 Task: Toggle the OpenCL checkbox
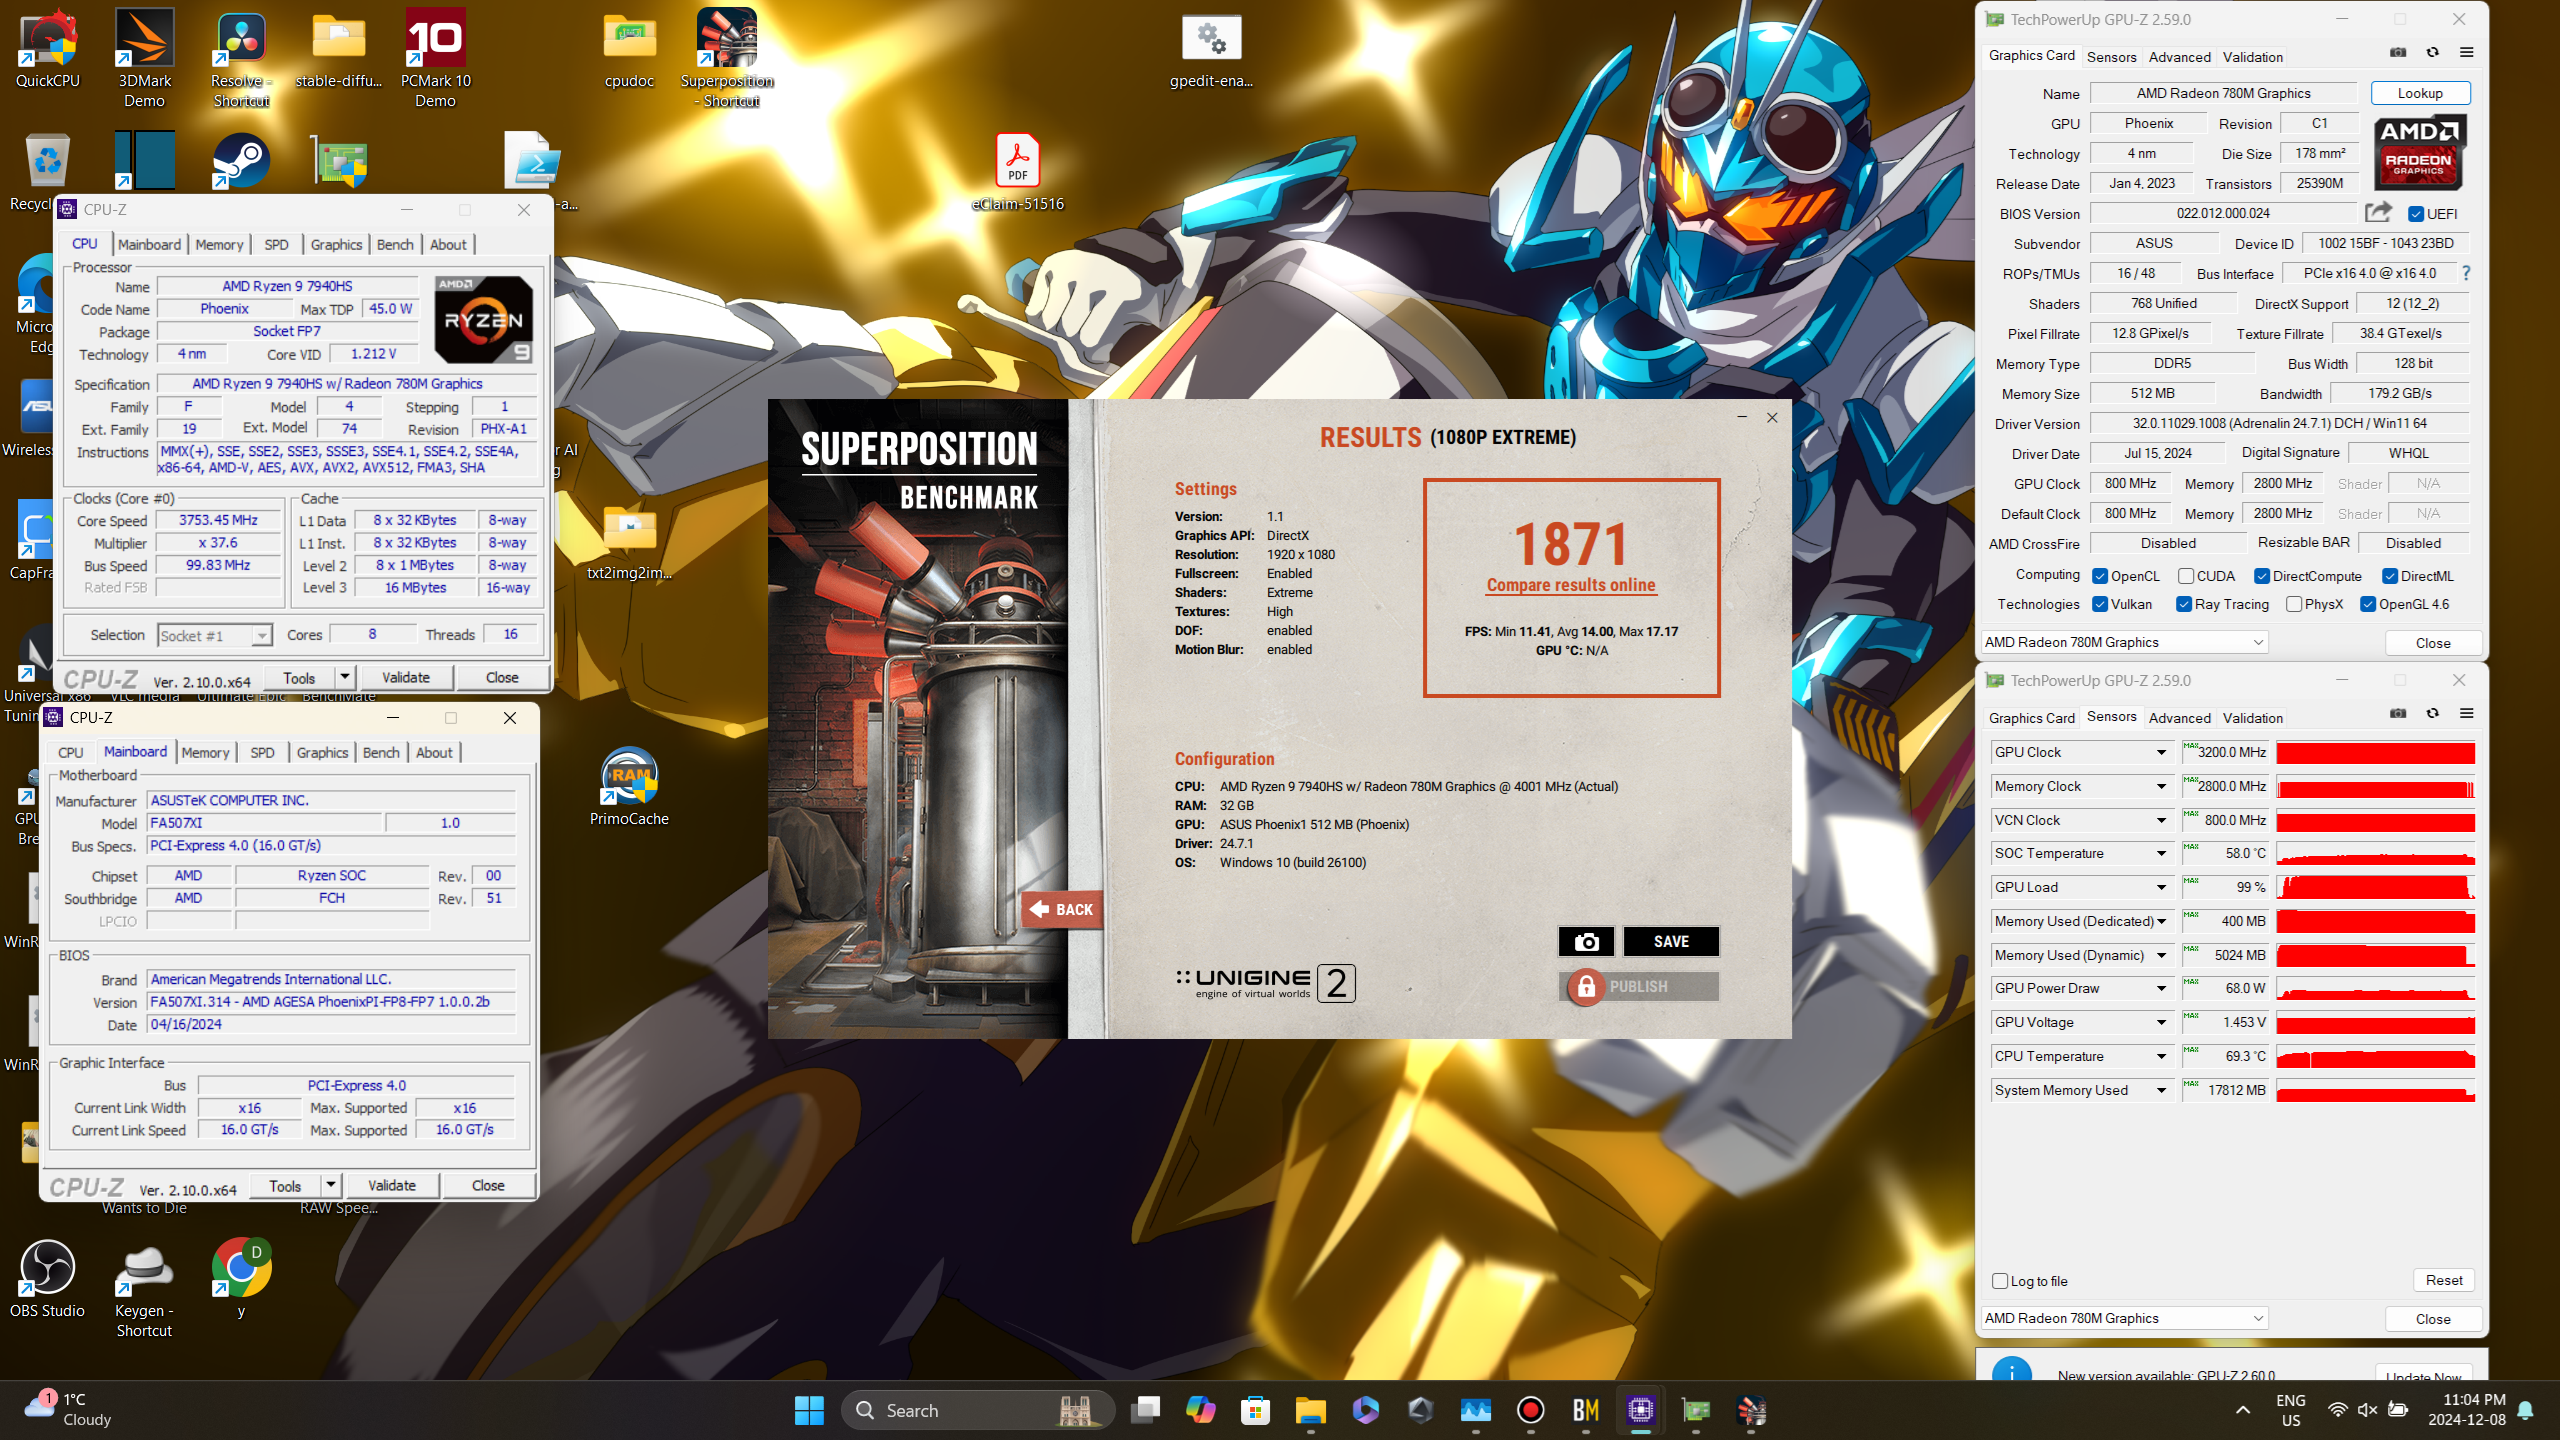click(2101, 576)
